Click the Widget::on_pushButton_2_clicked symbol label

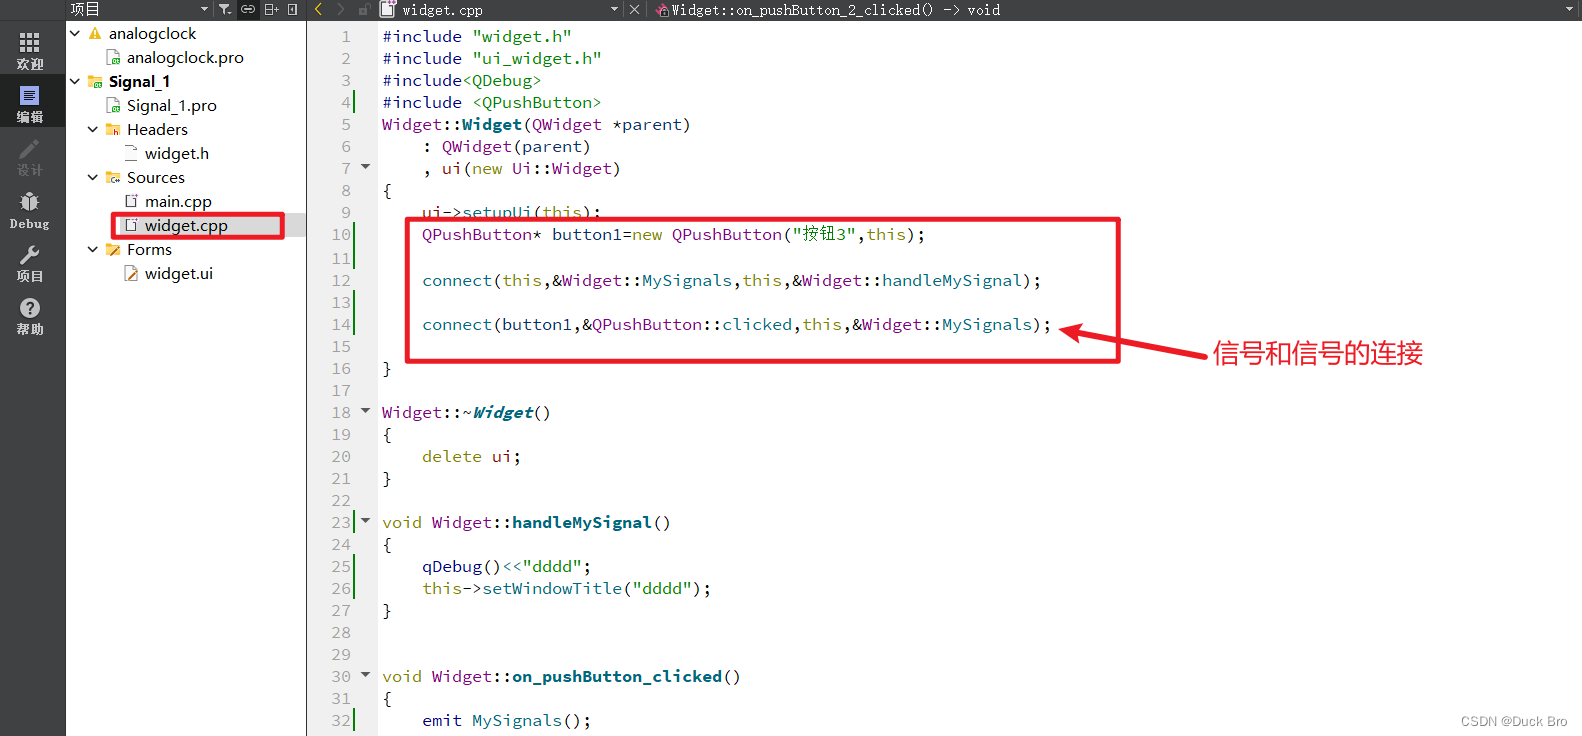tap(836, 9)
